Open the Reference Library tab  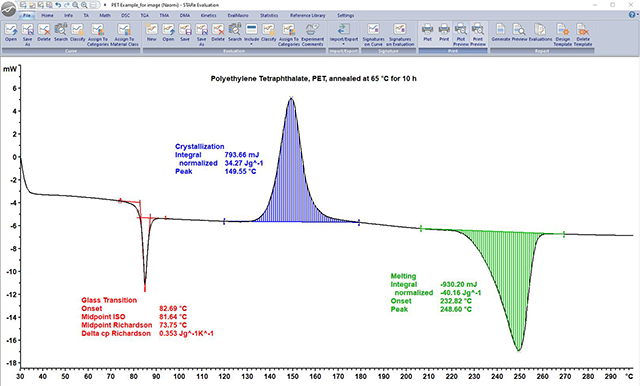308,16
